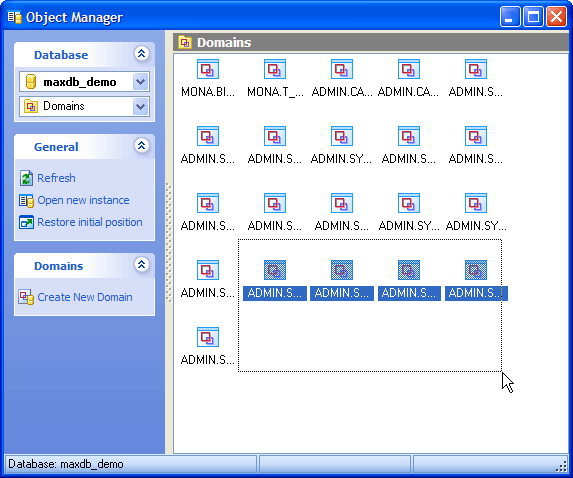Screen dimensions: 573x478
Task: Select the MONA.BI... domain icon
Action: [x=208, y=69]
